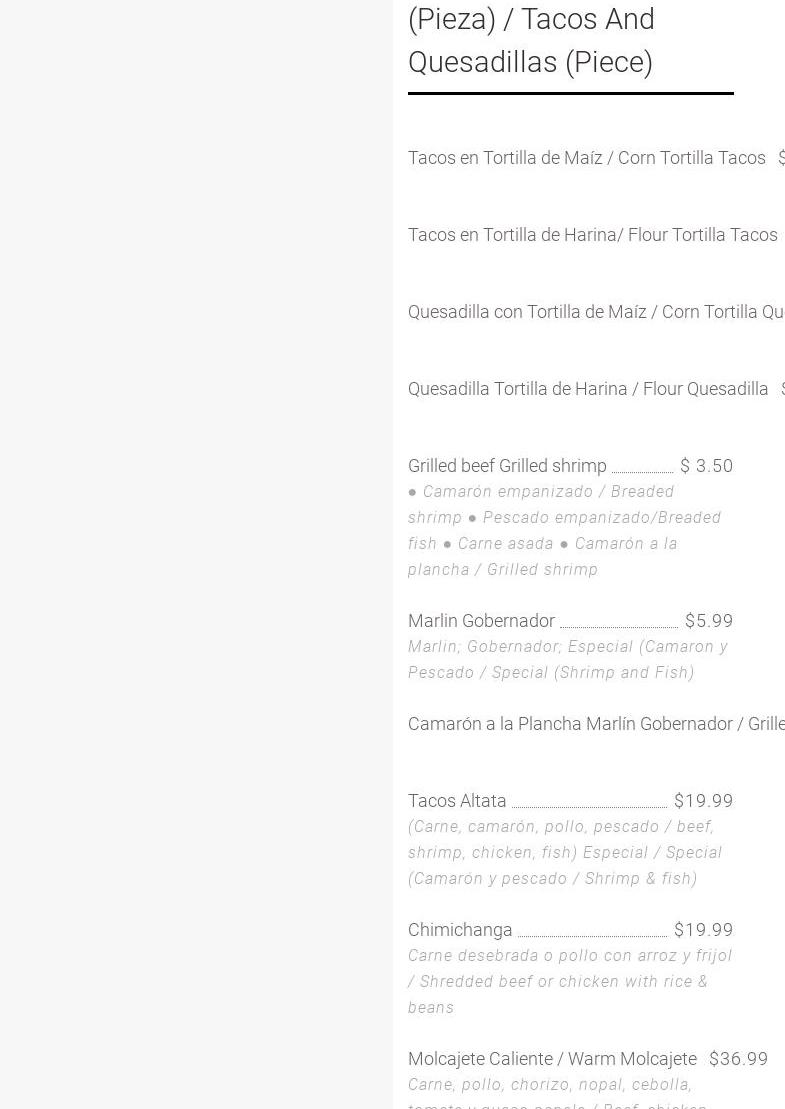The width and height of the screenshot is (785, 1109).
Task: Select the Marlin Gobernador menu item
Action: [482, 621]
